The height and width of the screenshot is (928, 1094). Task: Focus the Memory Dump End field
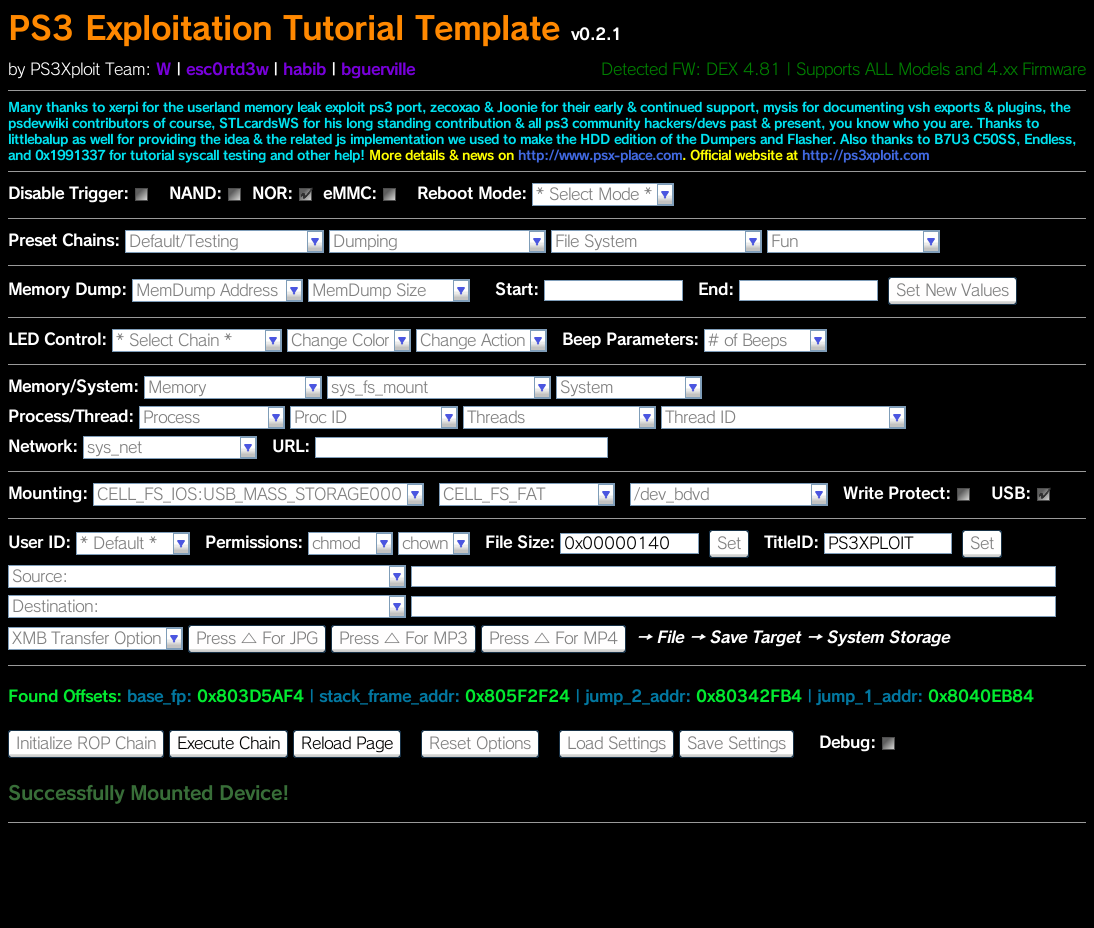808,290
